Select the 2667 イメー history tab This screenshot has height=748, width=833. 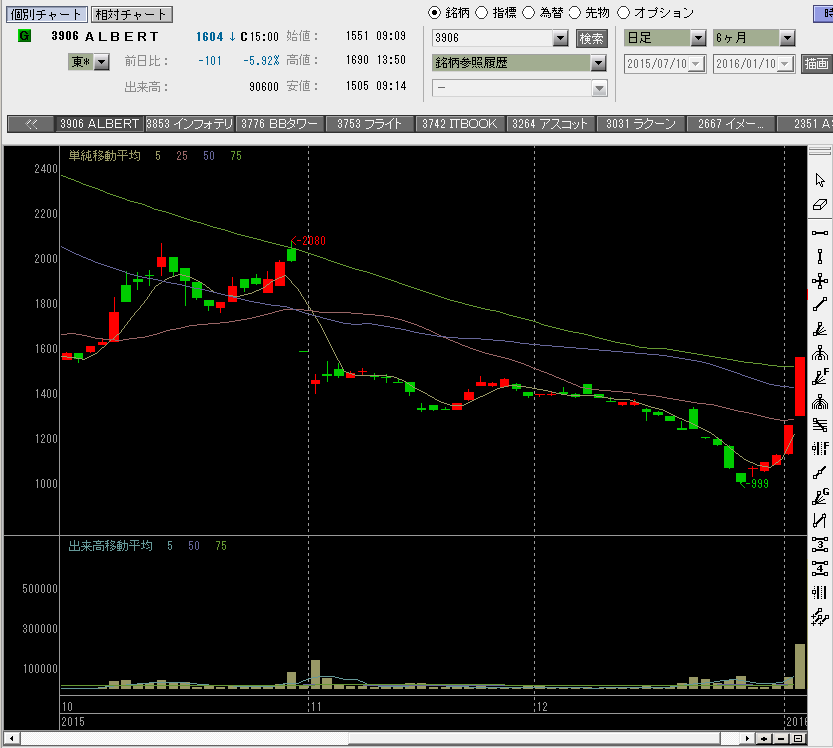(x=731, y=124)
